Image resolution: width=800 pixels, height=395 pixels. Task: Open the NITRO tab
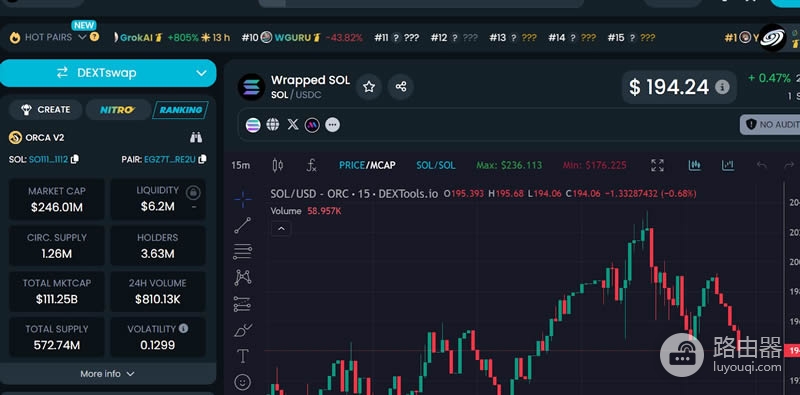click(118, 110)
